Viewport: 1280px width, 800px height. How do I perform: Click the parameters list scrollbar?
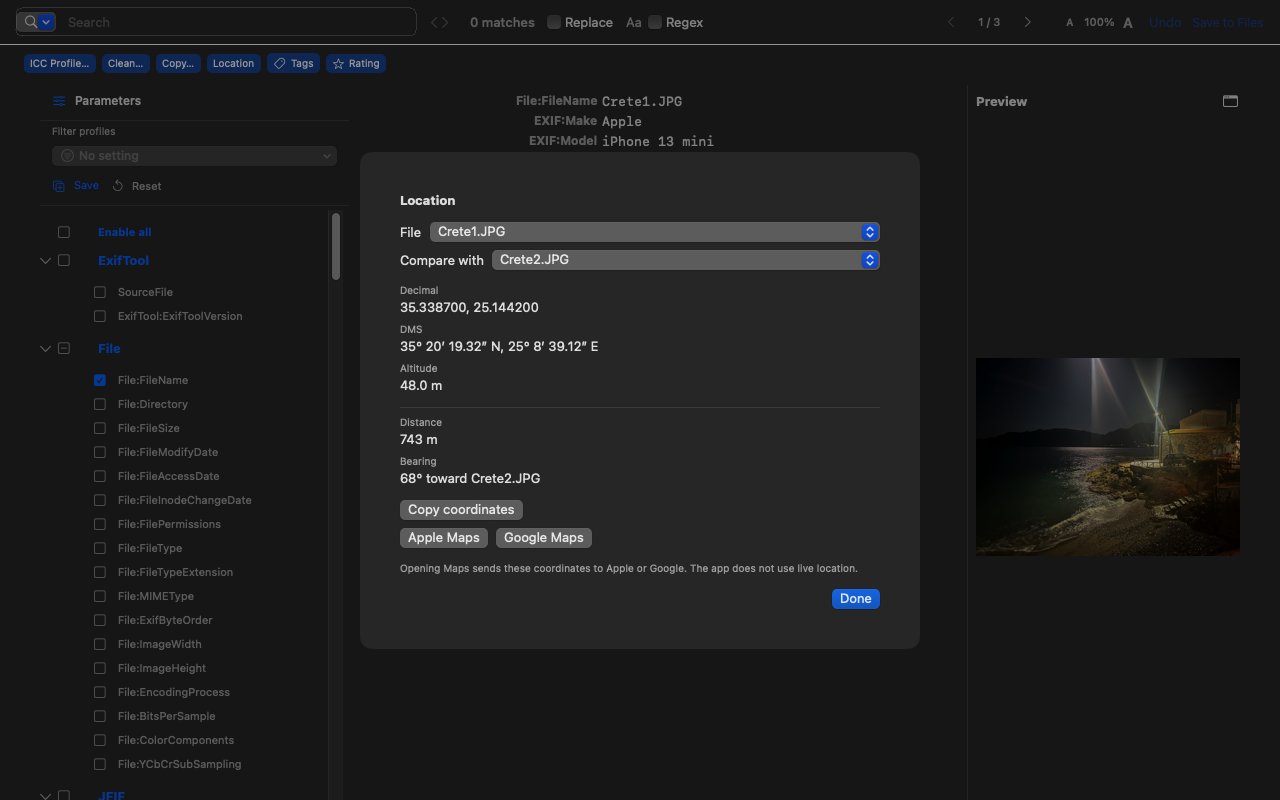pos(336,246)
